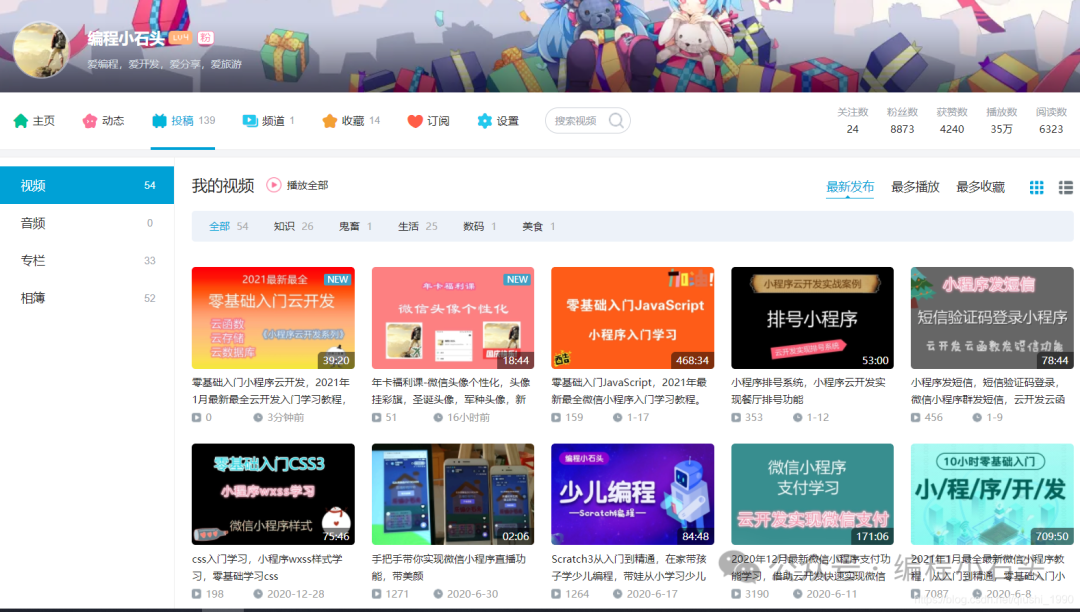
Task: Click the LV4 level badge
Action: point(180,38)
